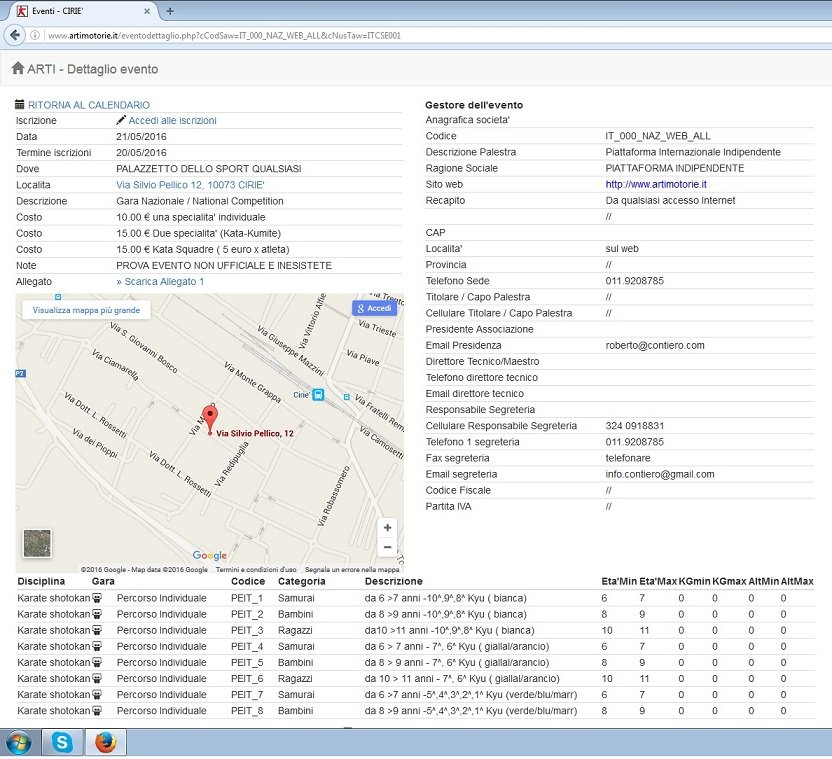Zoom out on the map
The width and height of the screenshot is (832, 759).
click(x=387, y=547)
